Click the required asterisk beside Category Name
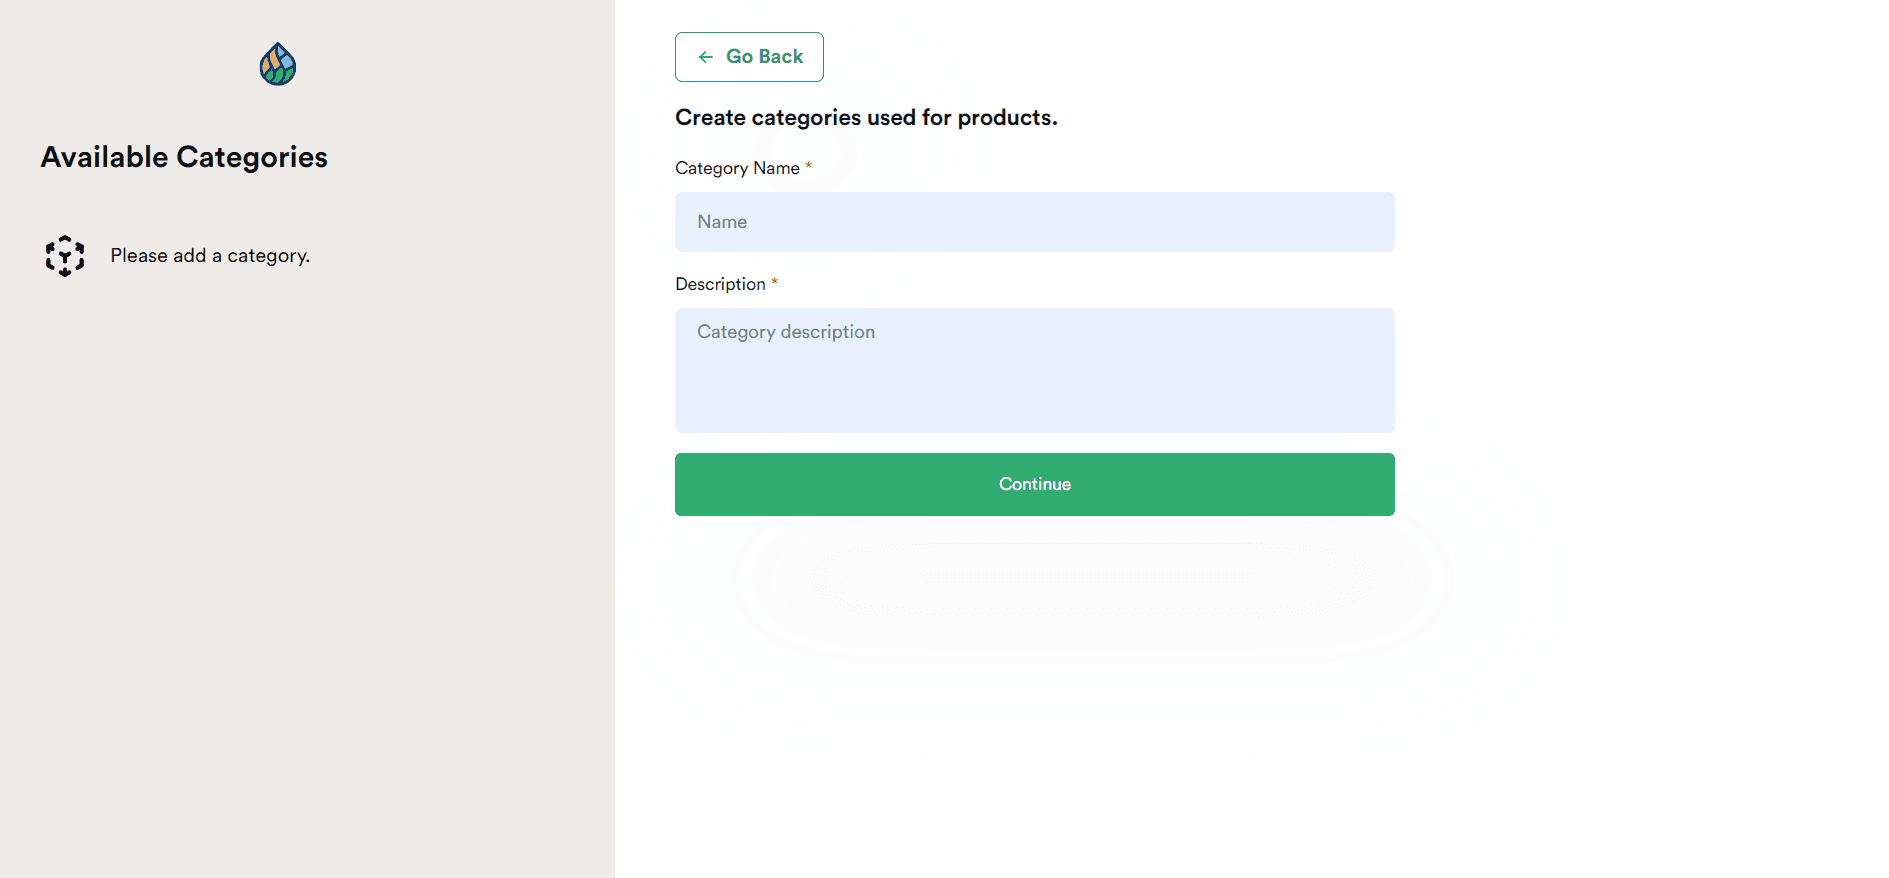1889x878 pixels. click(x=809, y=166)
